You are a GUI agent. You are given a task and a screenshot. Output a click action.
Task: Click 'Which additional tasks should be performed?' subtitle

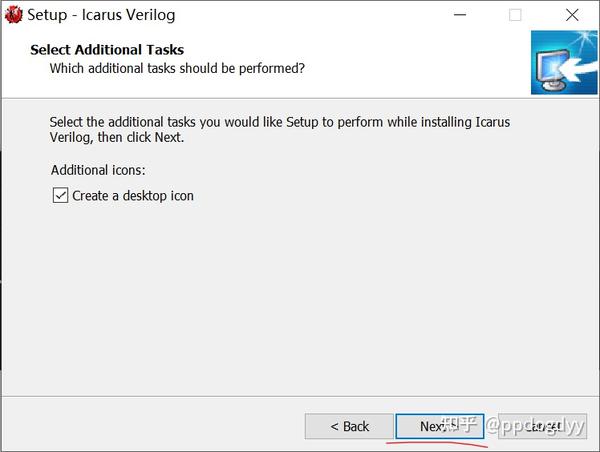(177, 69)
